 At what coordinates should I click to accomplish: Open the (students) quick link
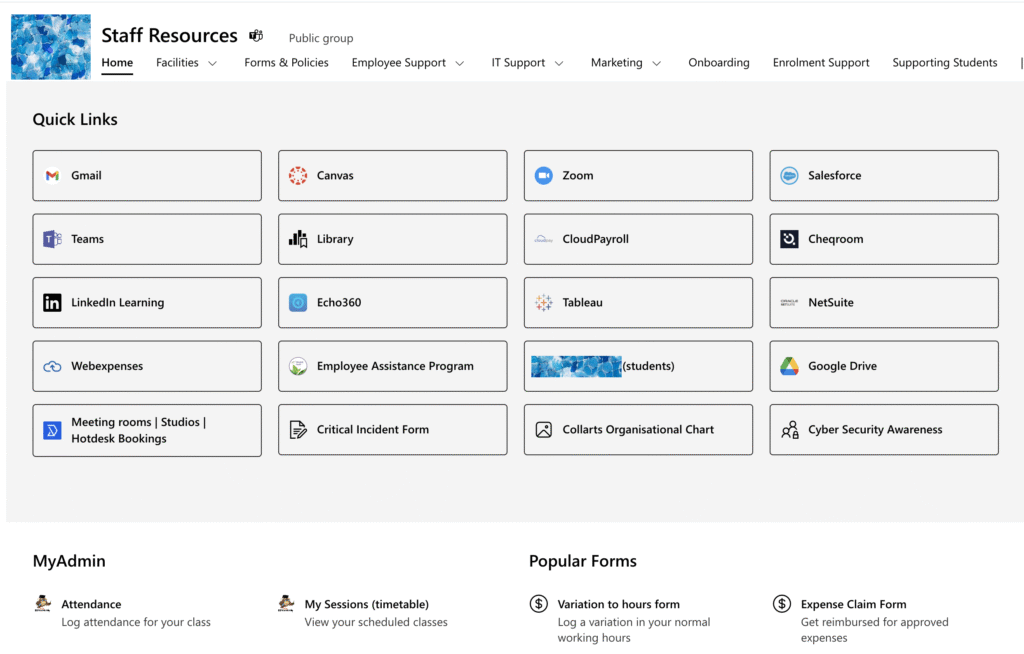pyautogui.click(x=638, y=366)
